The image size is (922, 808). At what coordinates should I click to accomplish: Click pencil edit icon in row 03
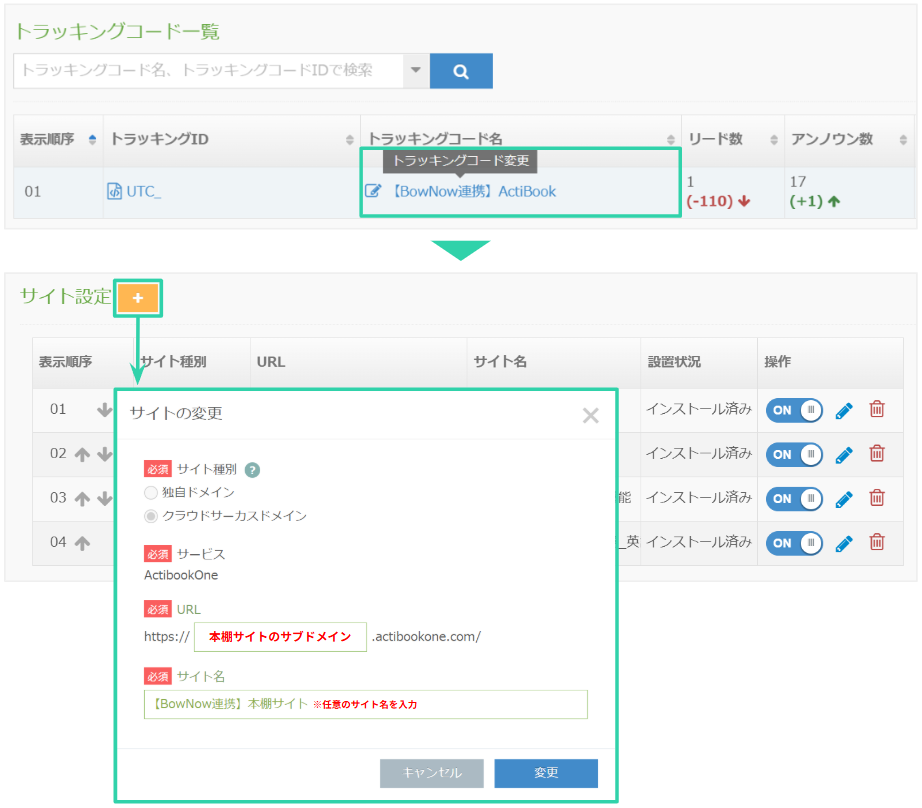click(x=844, y=498)
